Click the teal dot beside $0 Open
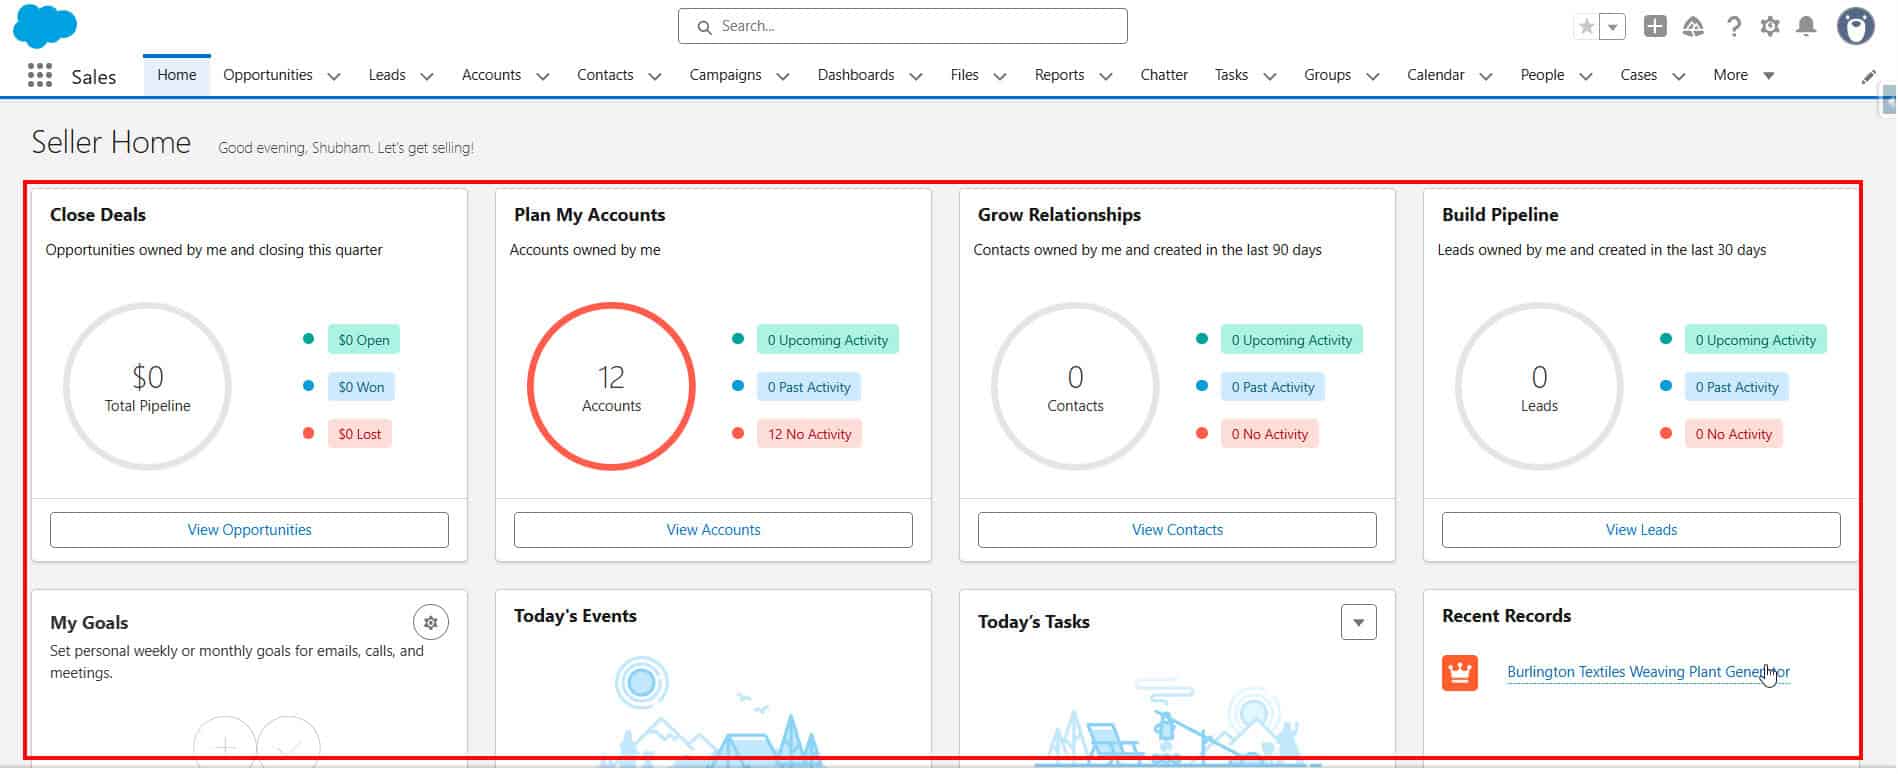Screen dimensions: 1898x774 308,339
